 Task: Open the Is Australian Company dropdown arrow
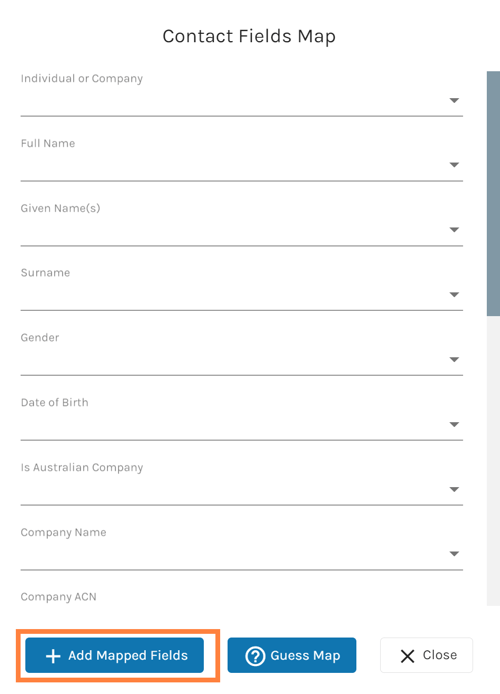[x=454, y=489]
